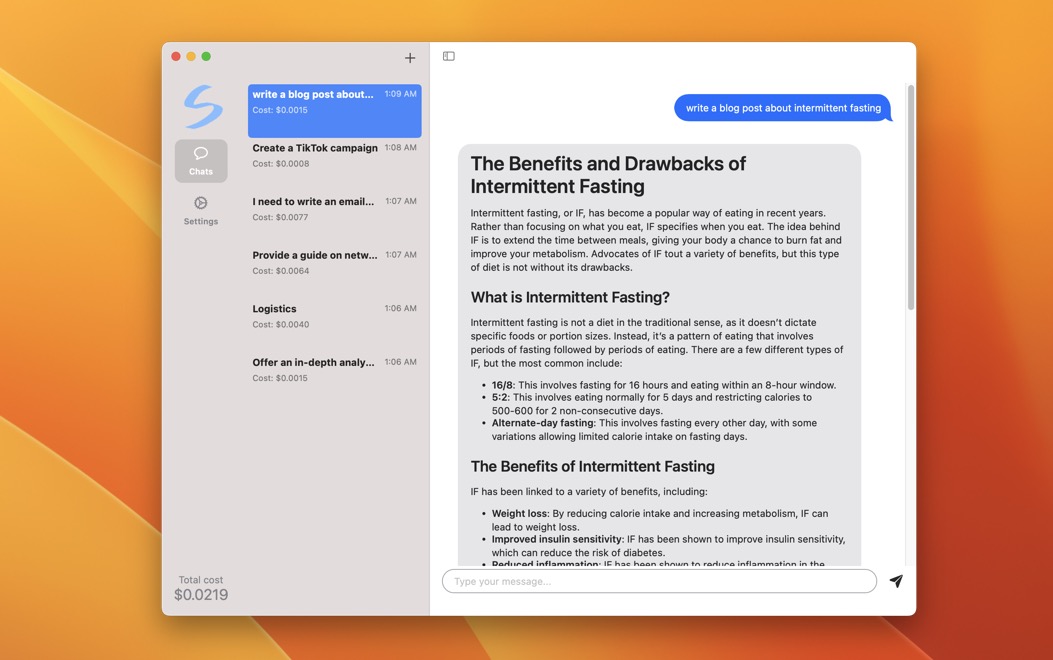Click the total cost value $0.0219
Viewport: 1053px width, 660px height.
(201, 595)
